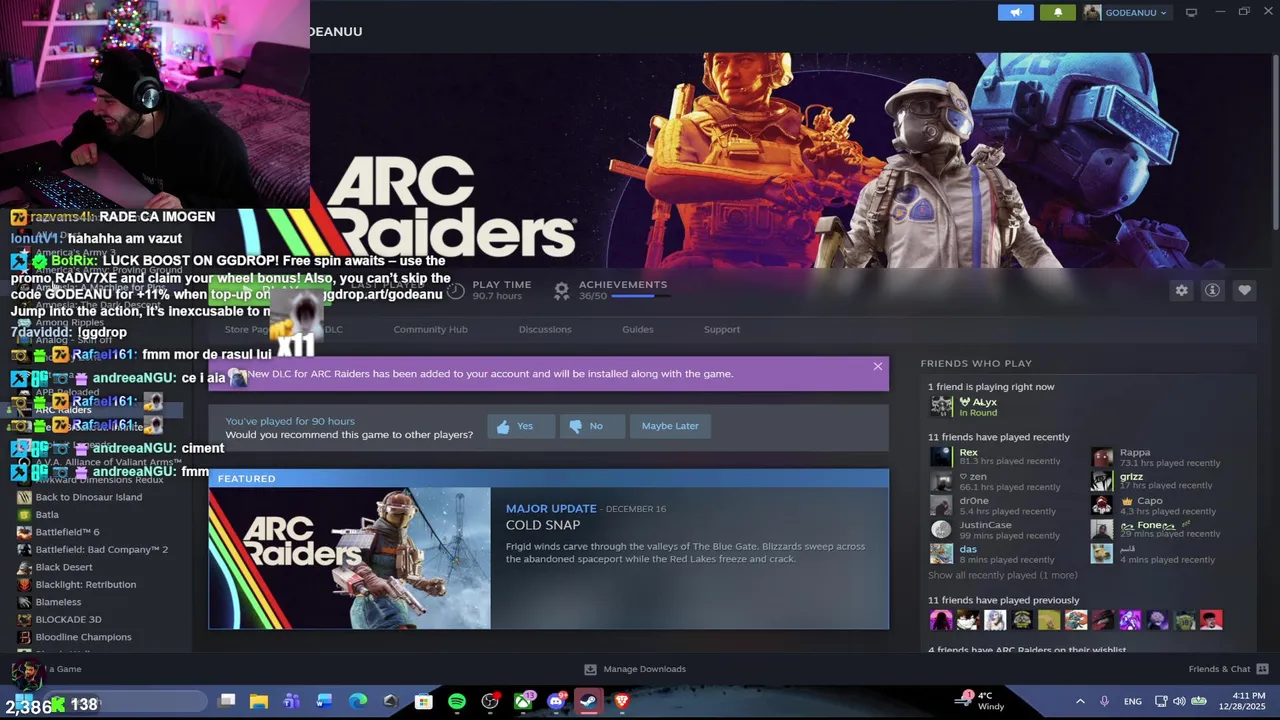The image size is (1280, 720).
Task: Dismiss the New DLC notification banner
Action: coord(878,366)
